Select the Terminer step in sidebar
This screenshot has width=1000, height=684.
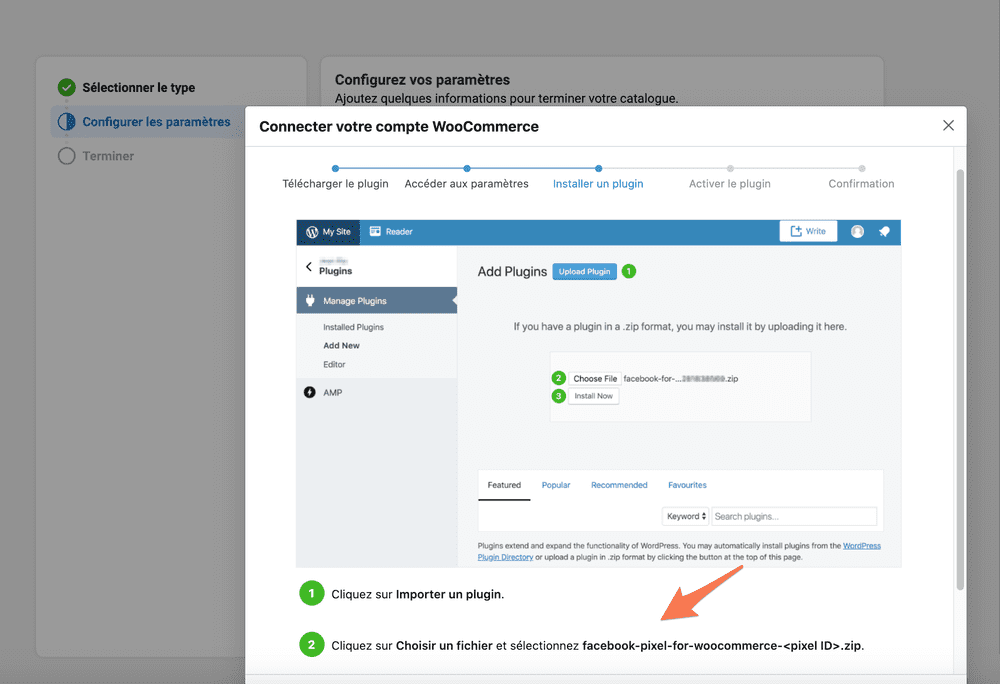click(x=96, y=156)
